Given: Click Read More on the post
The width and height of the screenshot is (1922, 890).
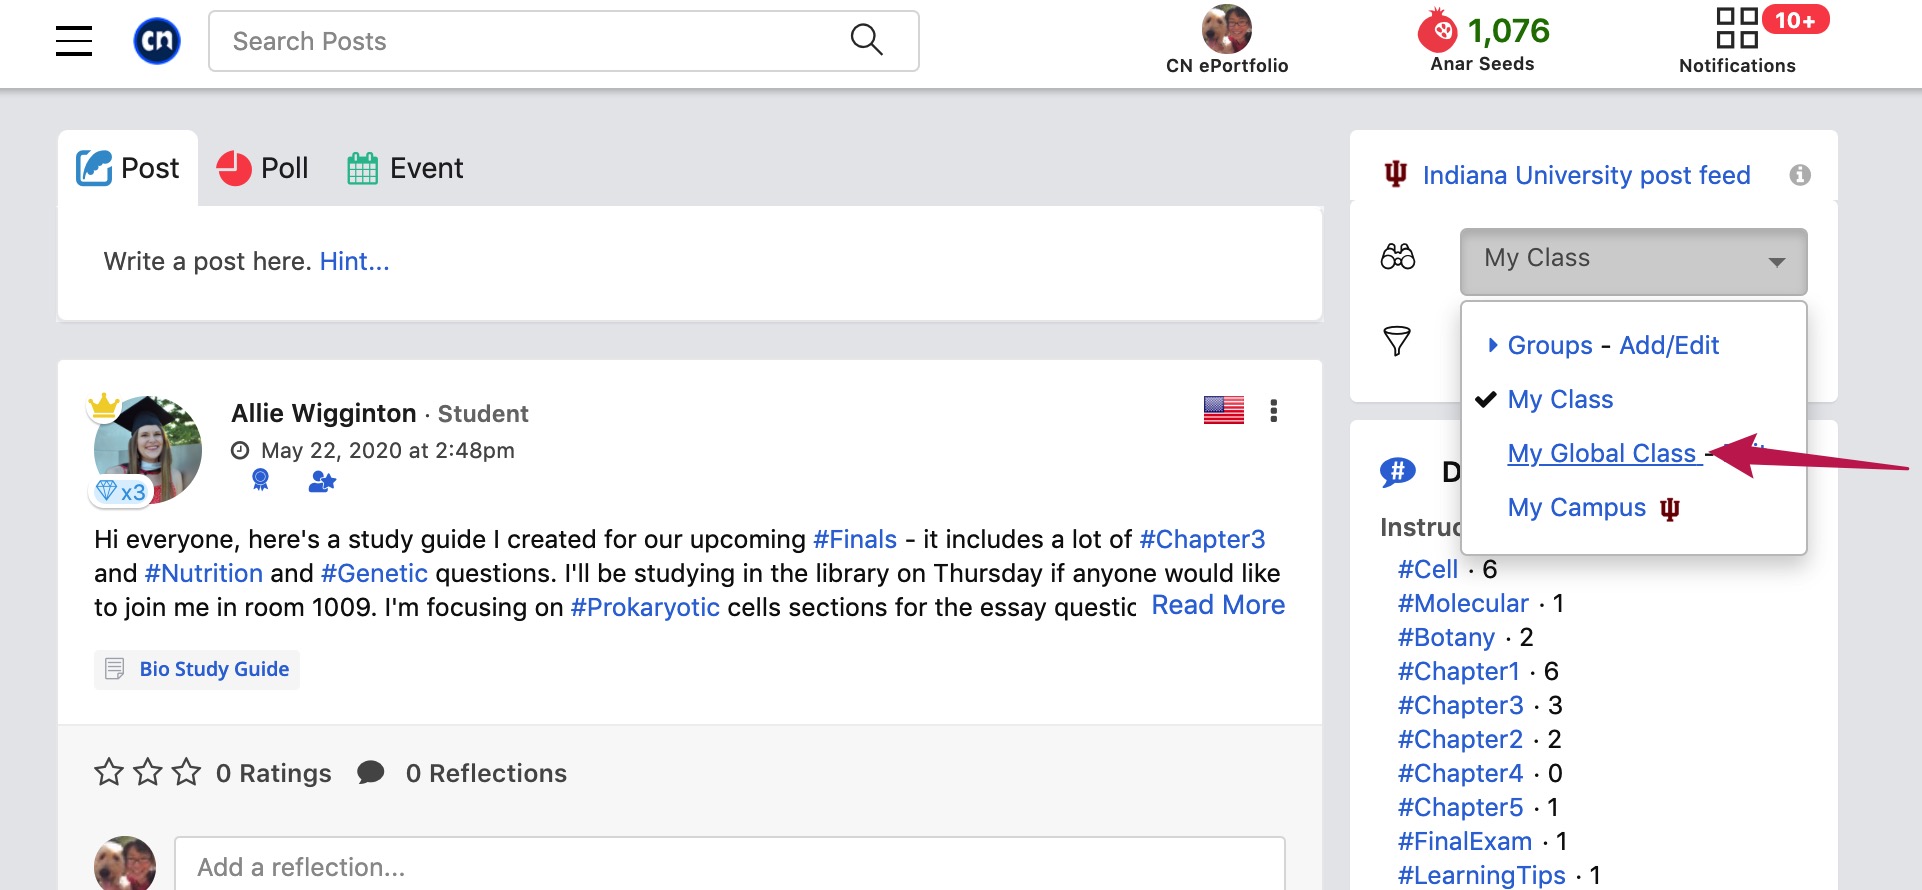Looking at the screenshot, I should click(x=1218, y=605).
